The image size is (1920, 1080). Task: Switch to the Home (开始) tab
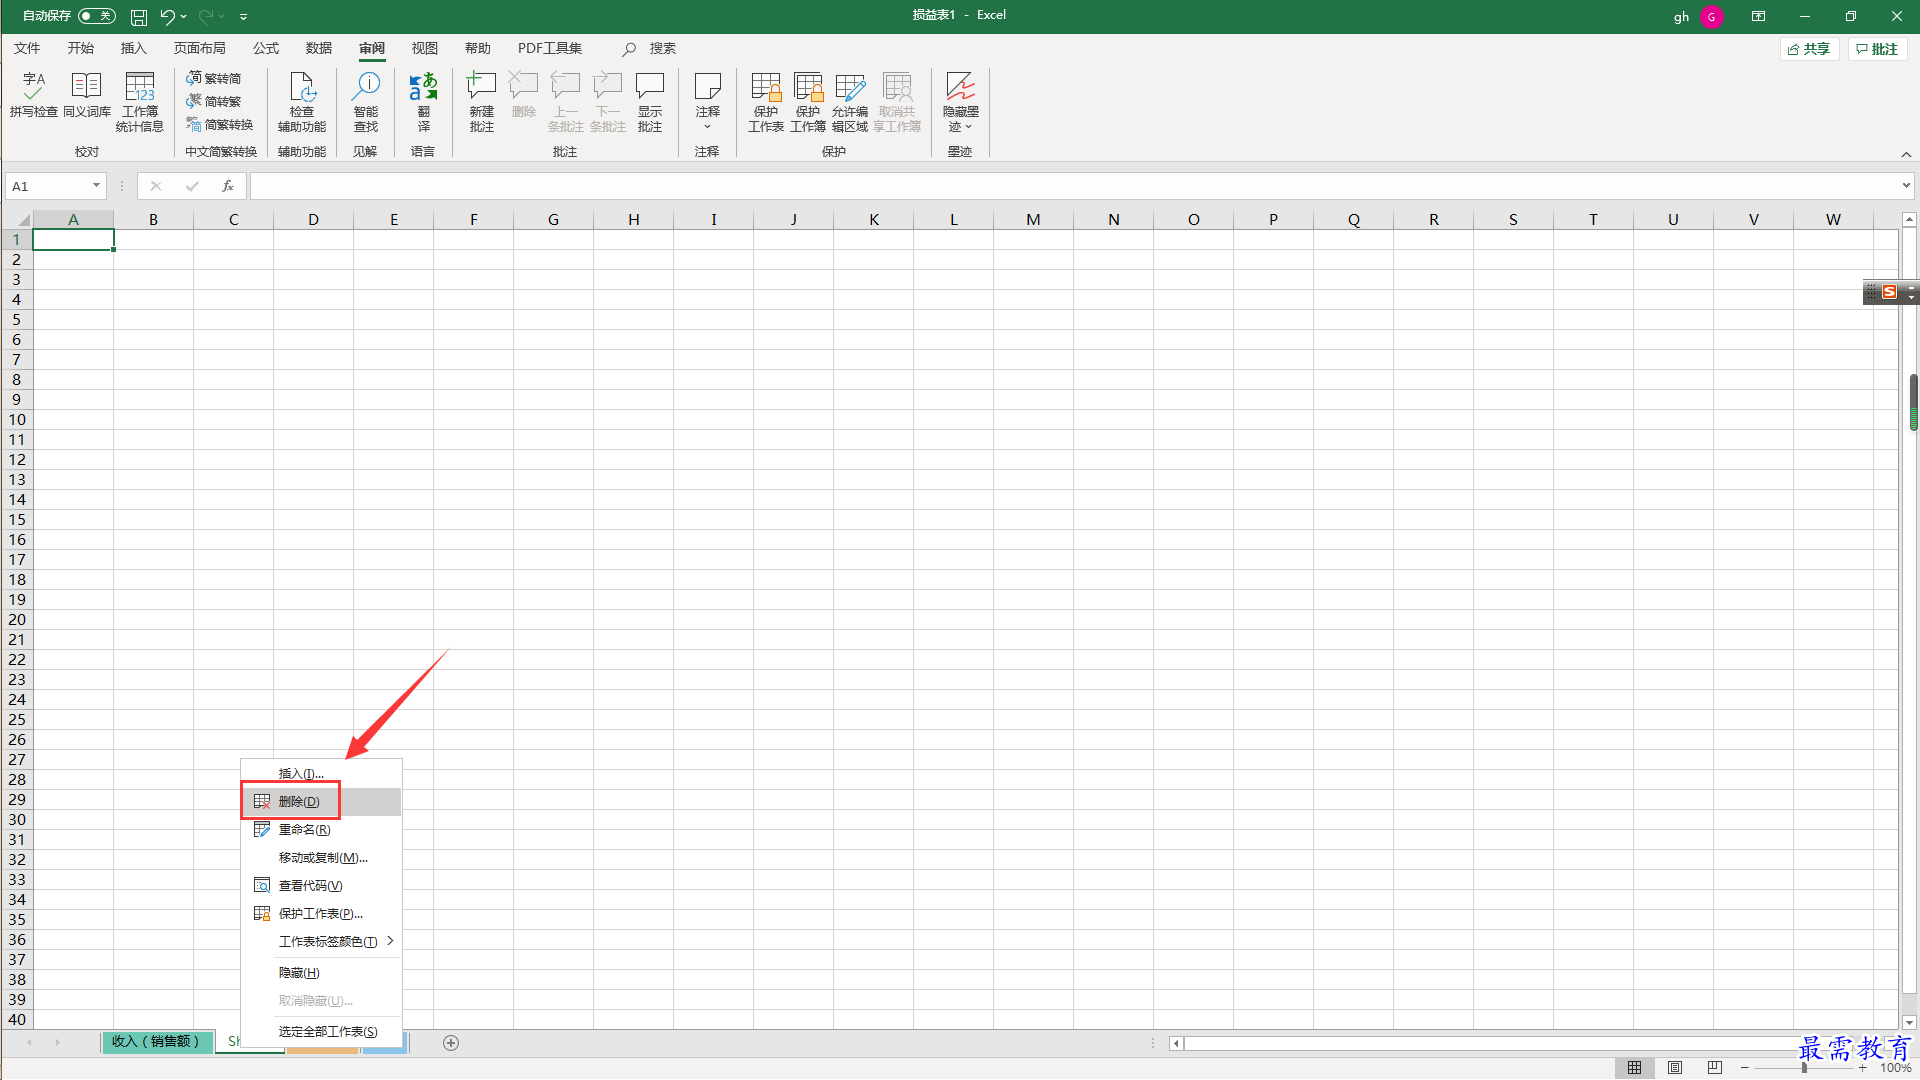click(x=81, y=48)
